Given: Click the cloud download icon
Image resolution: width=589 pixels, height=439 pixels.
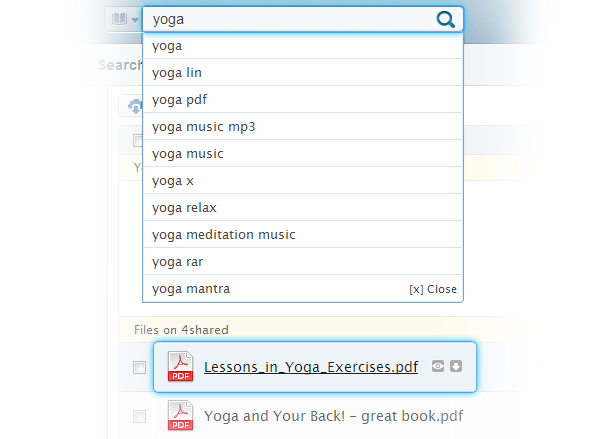Looking at the screenshot, I should (135, 106).
